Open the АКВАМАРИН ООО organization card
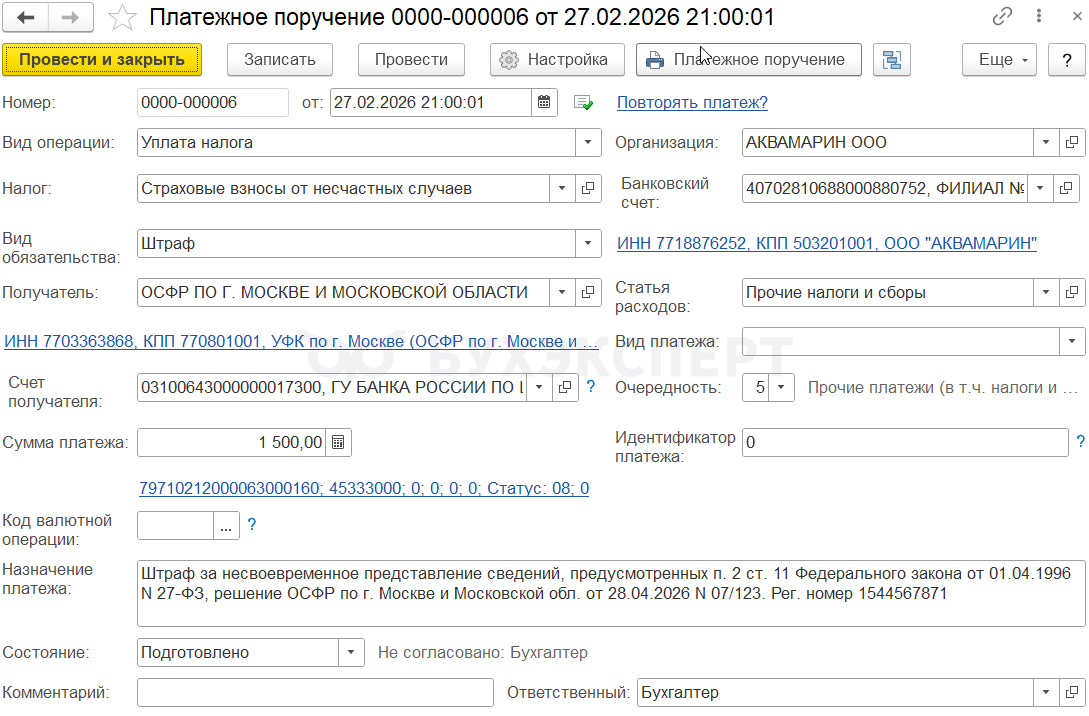The width and height of the screenshot is (1089, 716). (x=1072, y=142)
